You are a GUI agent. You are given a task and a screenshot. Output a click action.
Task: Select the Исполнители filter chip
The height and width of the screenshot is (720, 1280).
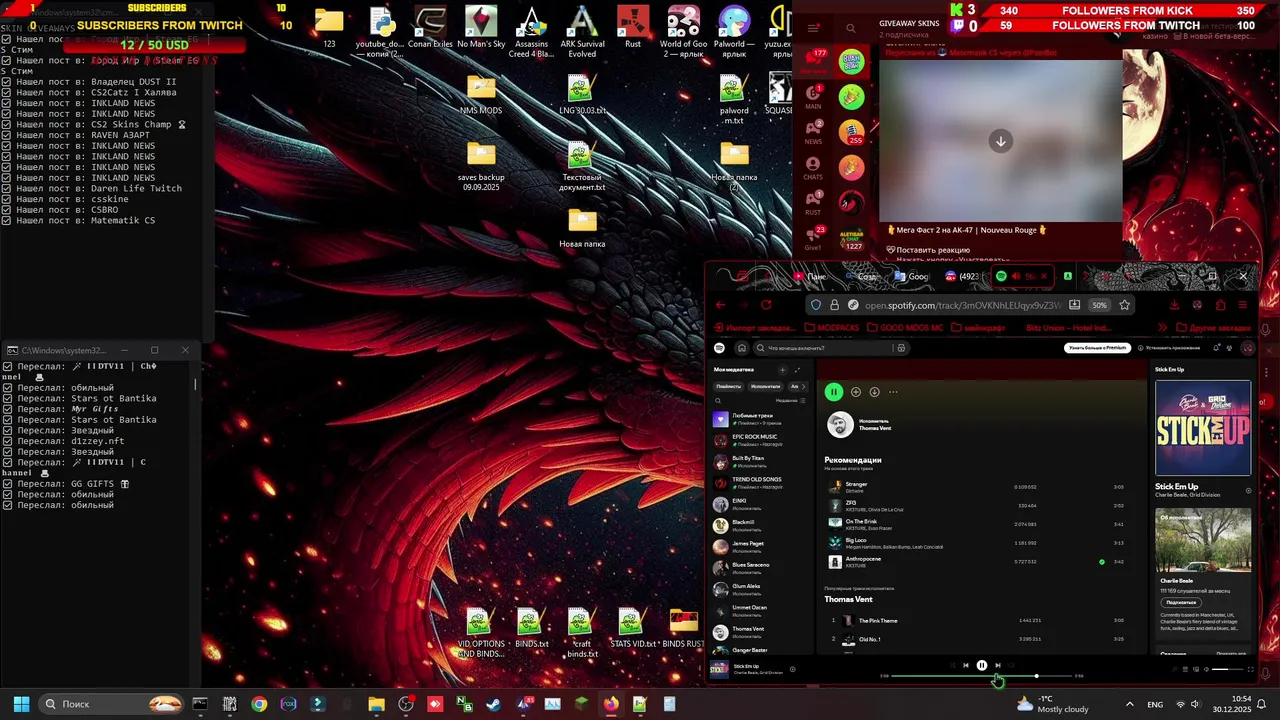(765, 386)
